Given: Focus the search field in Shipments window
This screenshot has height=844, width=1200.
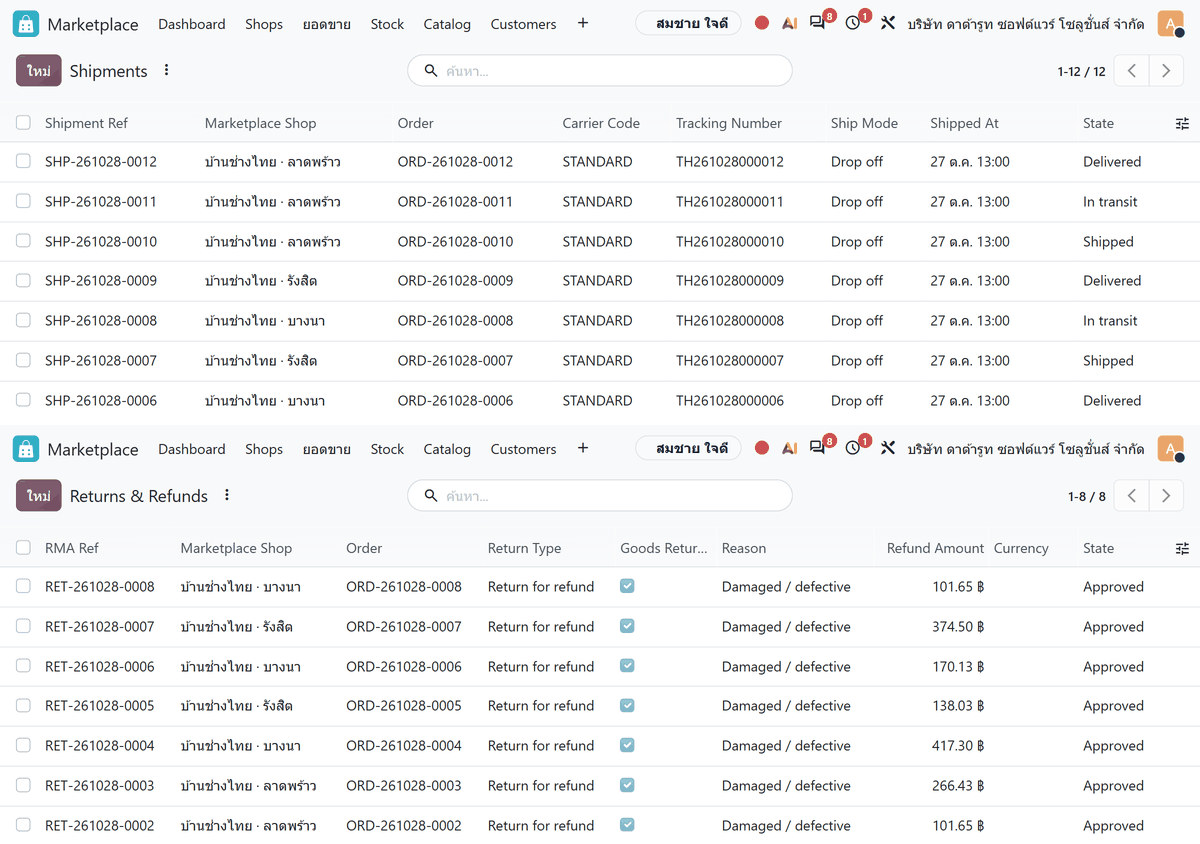Looking at the screenshot, I should click(x=600, y=71).
